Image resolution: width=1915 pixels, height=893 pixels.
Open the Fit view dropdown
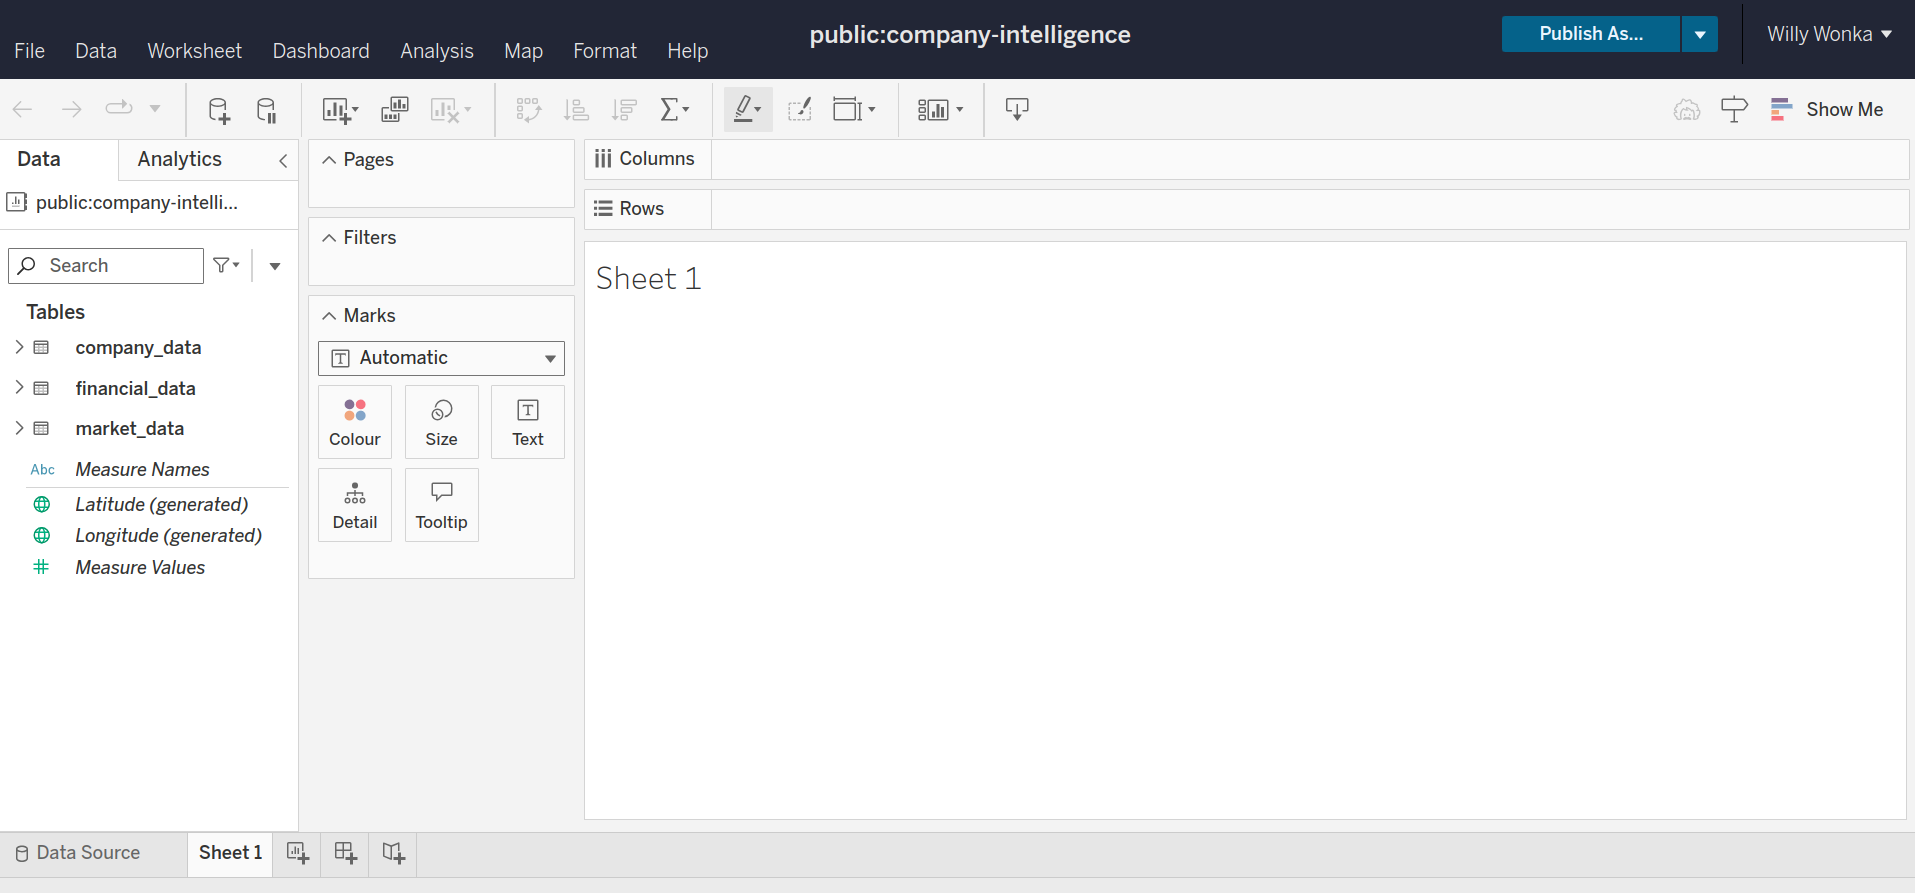(x=854, y=109)
